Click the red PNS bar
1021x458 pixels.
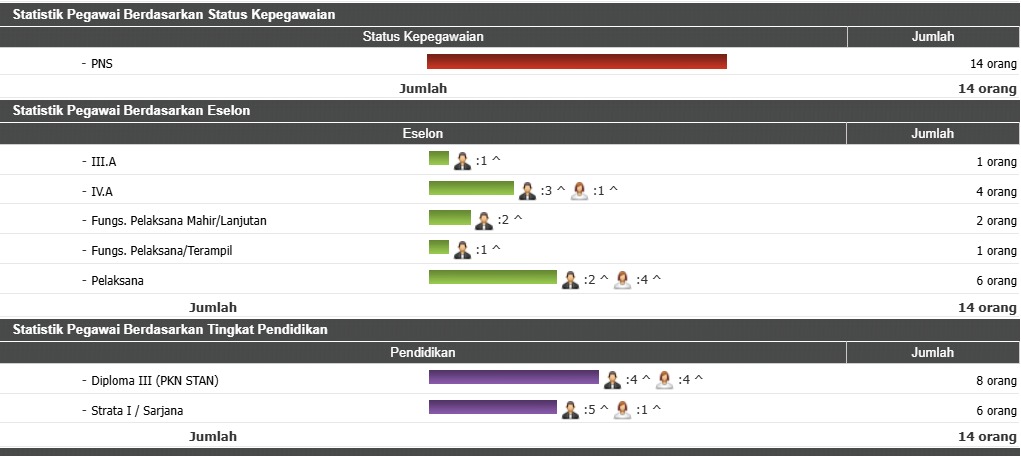pyautogui.click(x=576, y=62)
